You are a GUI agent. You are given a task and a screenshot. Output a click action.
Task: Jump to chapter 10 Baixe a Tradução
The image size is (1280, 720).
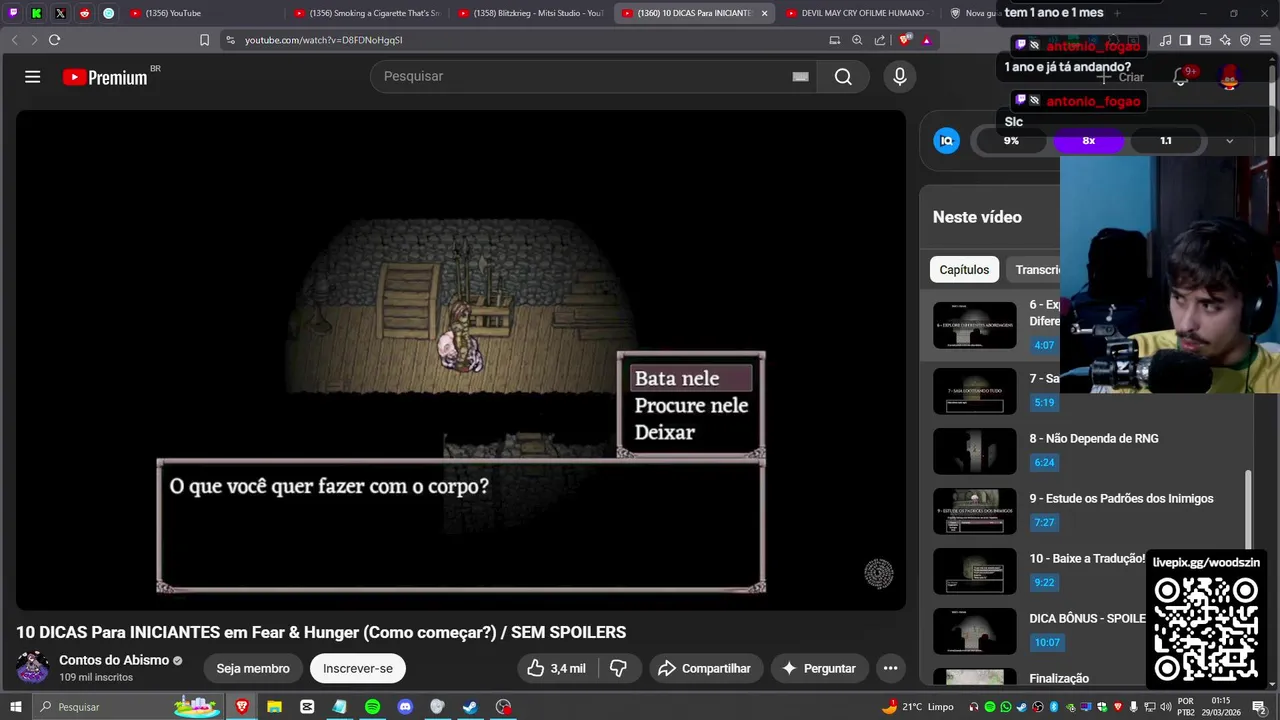tap(1087, 558)
